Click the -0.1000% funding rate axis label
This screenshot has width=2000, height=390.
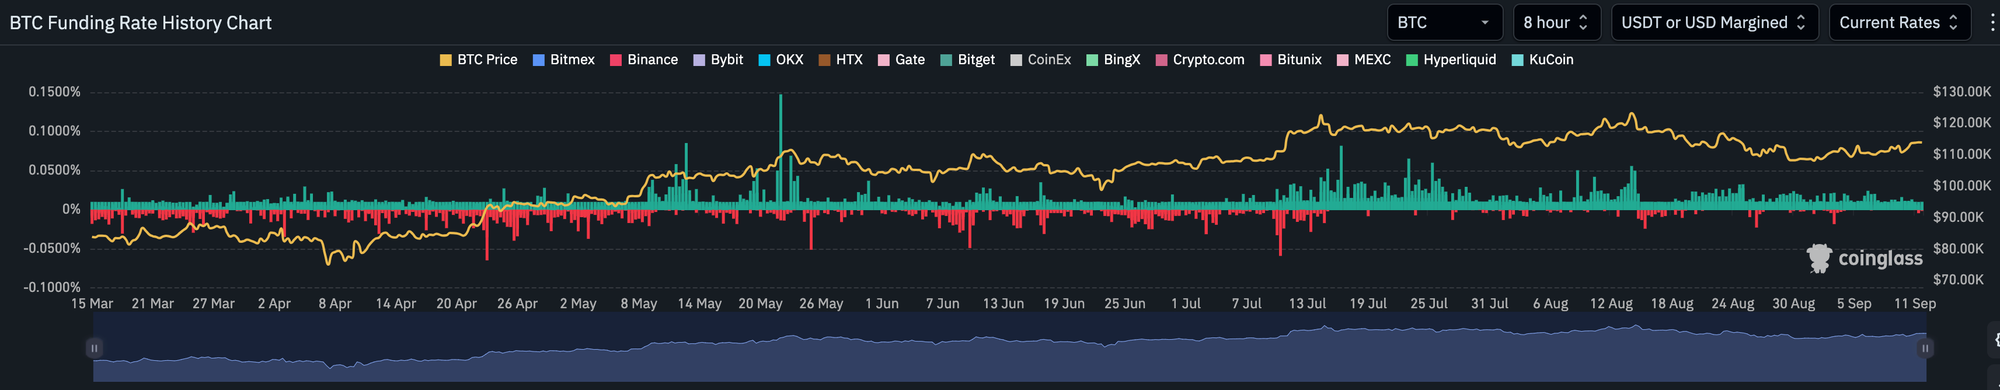coord(52,288)
